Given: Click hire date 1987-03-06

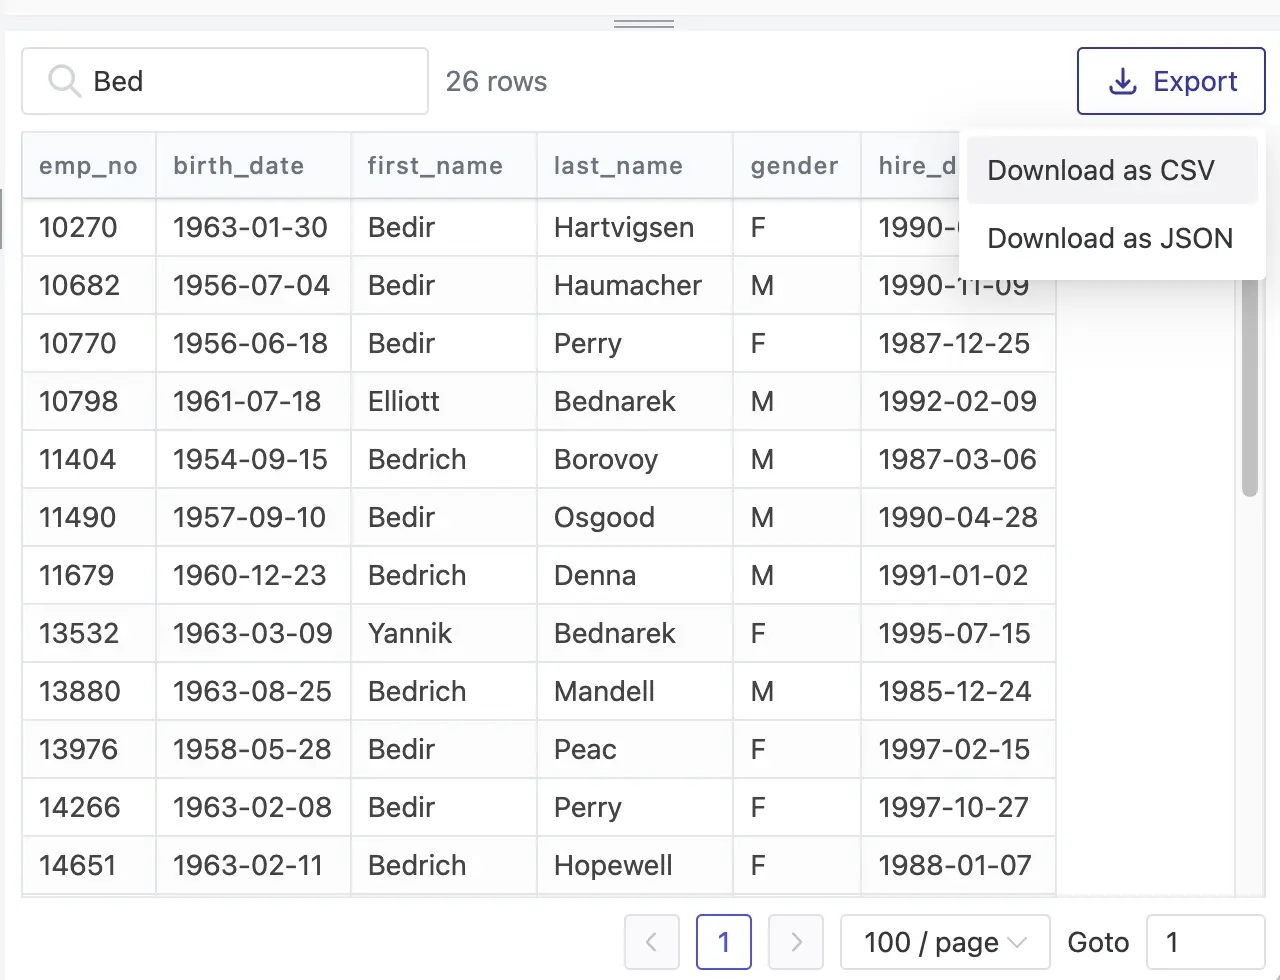Looking at the screenshot, I should click(x=957, y=459).
